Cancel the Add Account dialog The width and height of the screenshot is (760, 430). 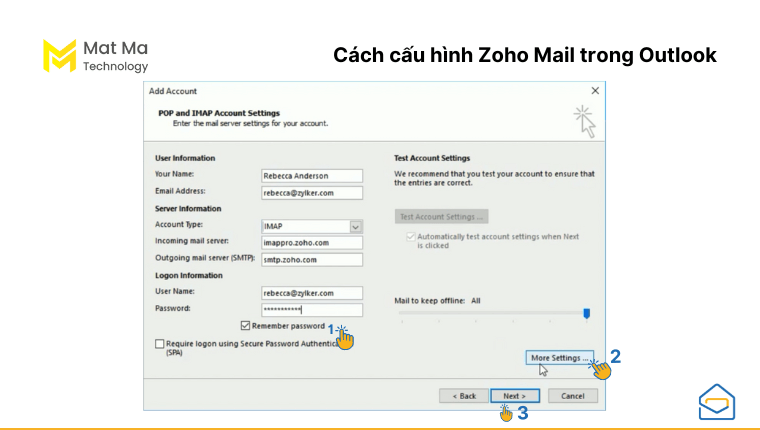[572, 396]
